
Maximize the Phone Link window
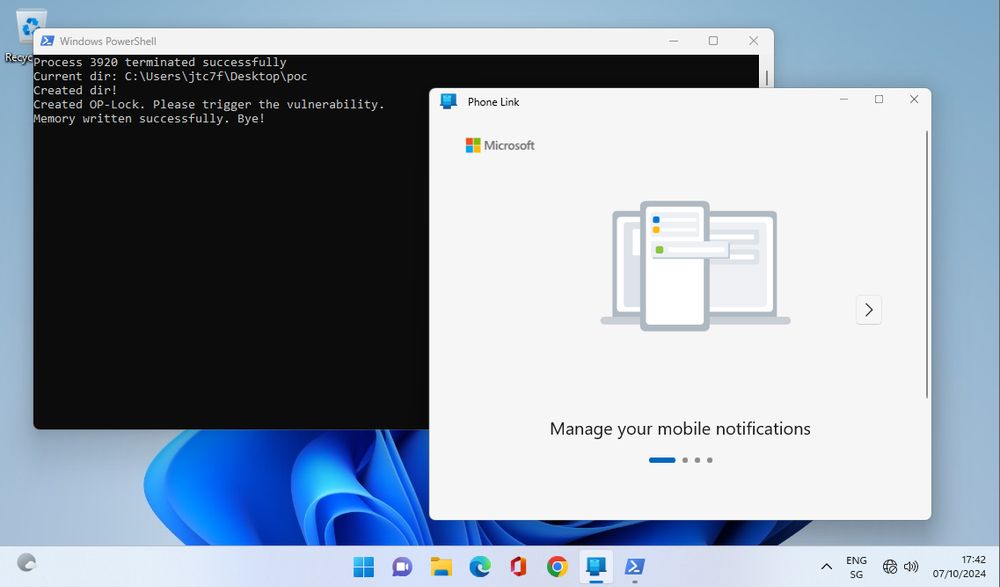[879, 100]
